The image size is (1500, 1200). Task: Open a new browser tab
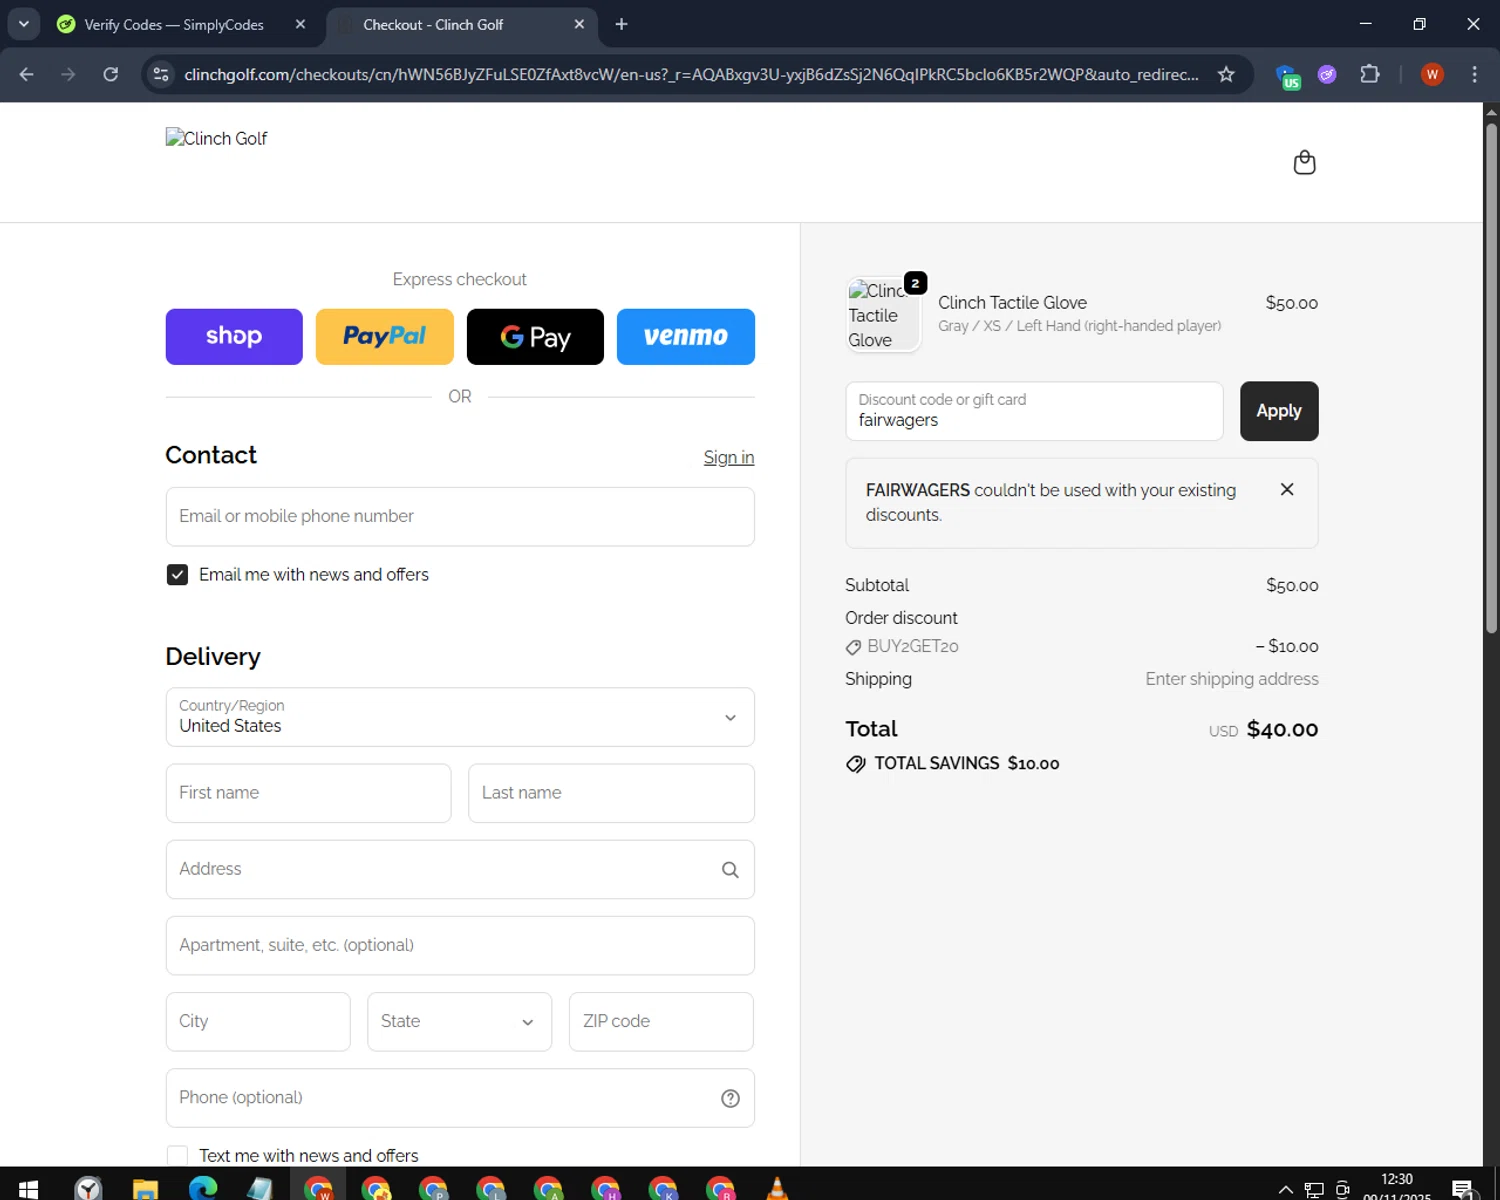click(621, 24)
